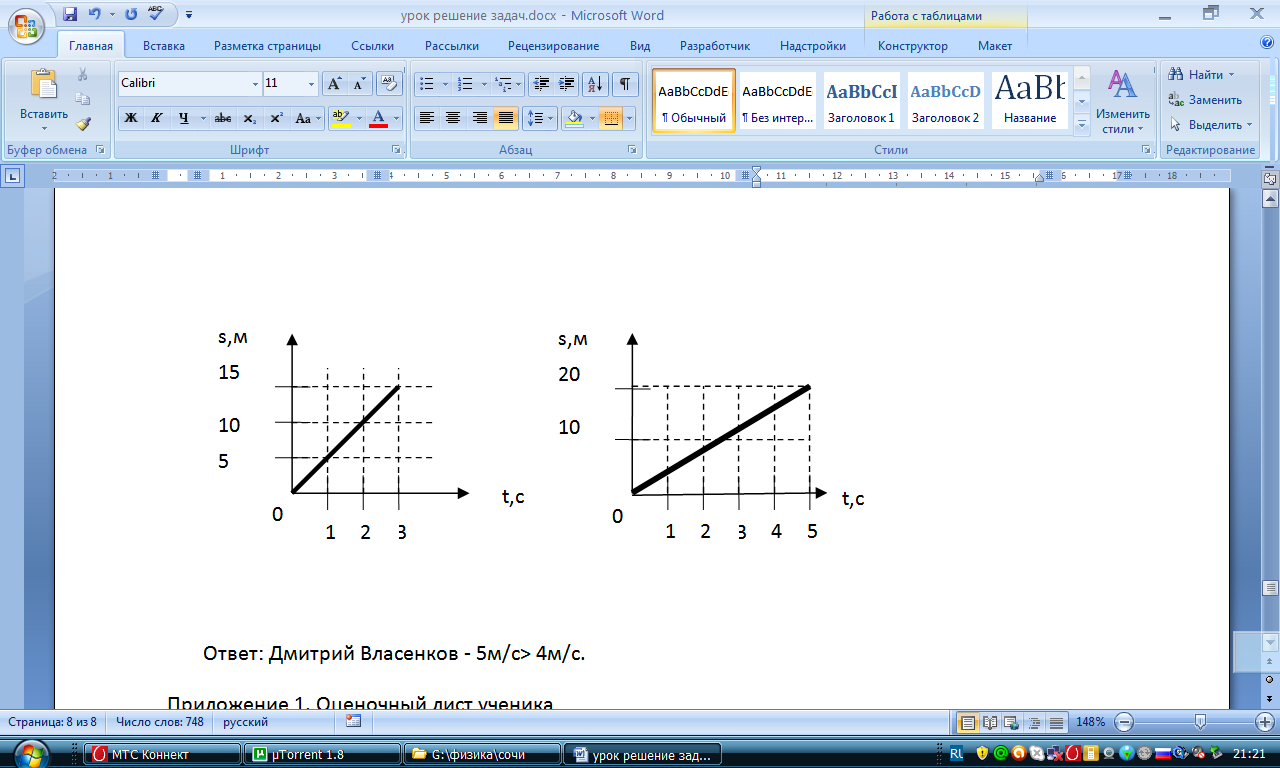Apply the Заголовок 1 style
The image size is (1280, 768).
coord(861,101)
